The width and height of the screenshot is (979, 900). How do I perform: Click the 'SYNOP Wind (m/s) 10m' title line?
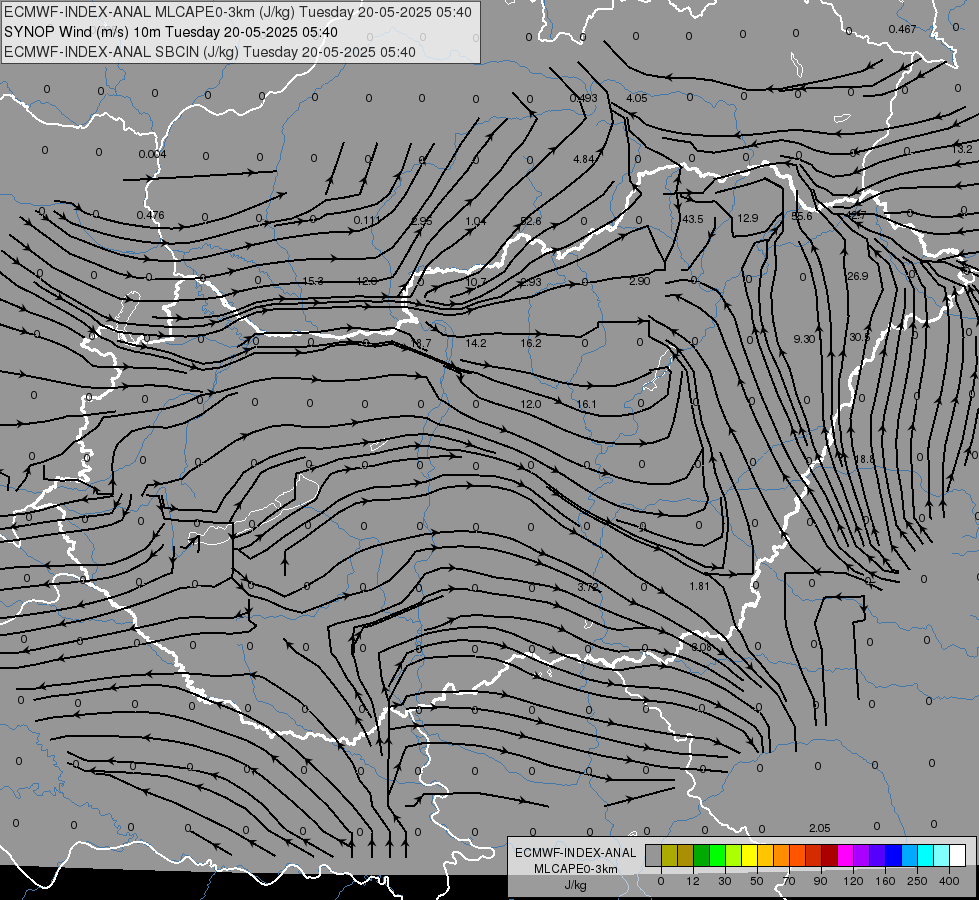click(170, 32)
